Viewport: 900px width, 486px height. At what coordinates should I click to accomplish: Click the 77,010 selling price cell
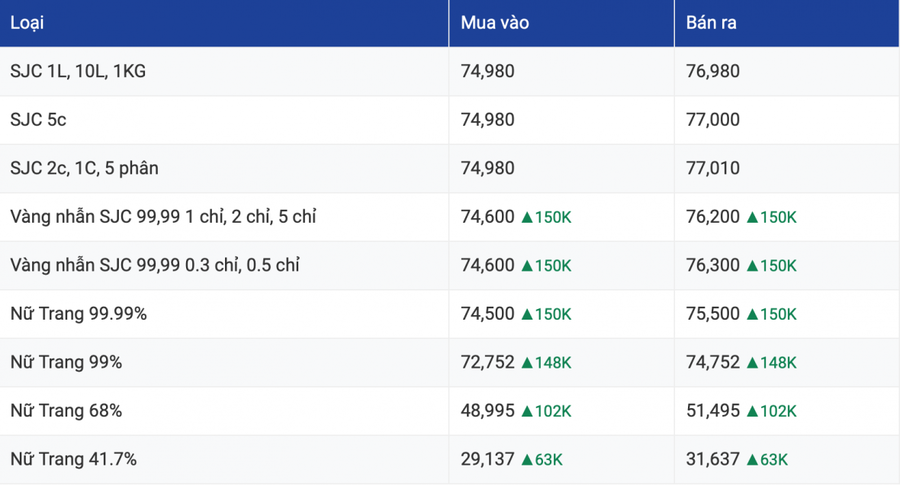tap(712, 168)
